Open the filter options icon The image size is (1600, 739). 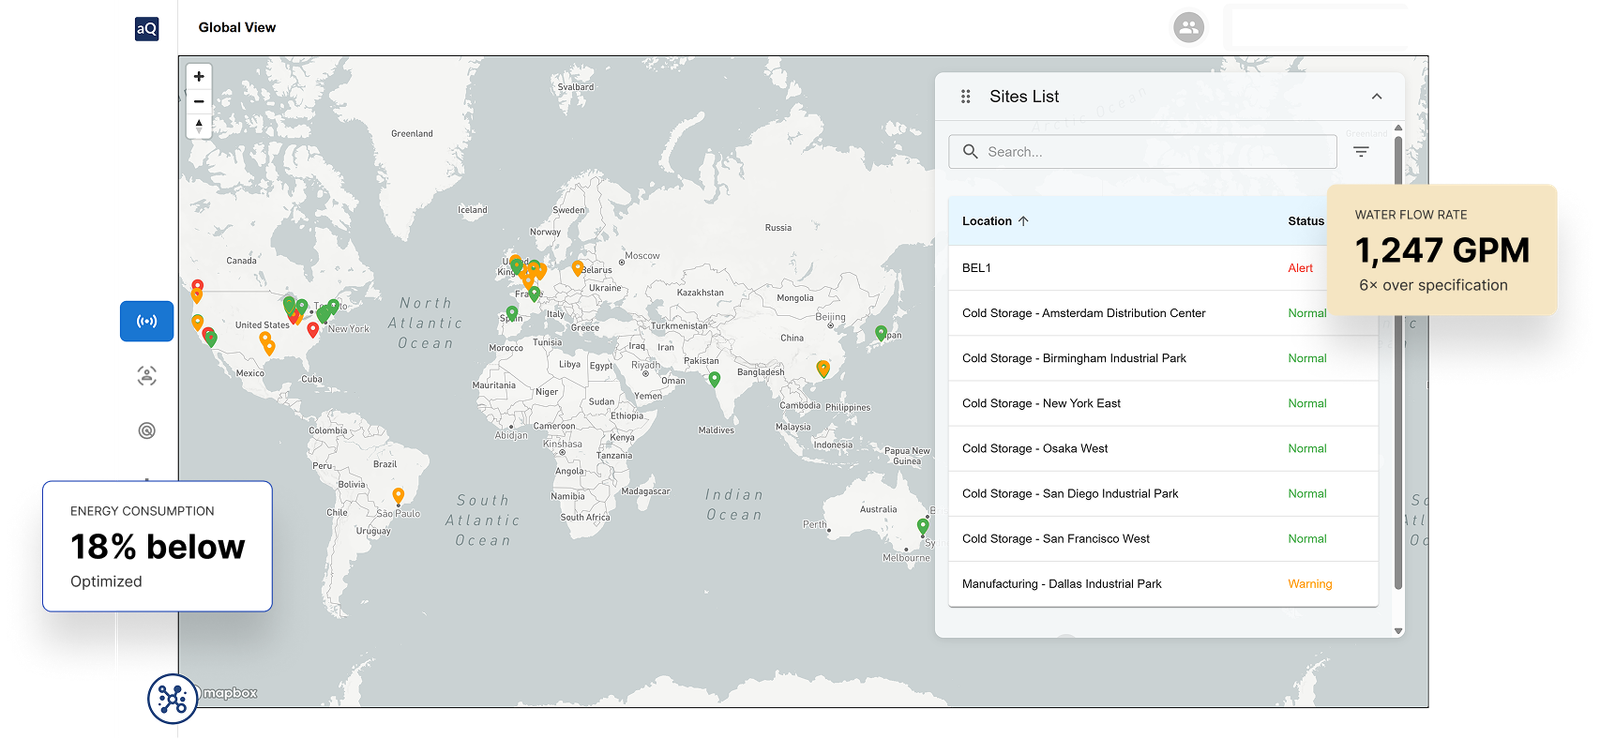[x=1361, y=152]
